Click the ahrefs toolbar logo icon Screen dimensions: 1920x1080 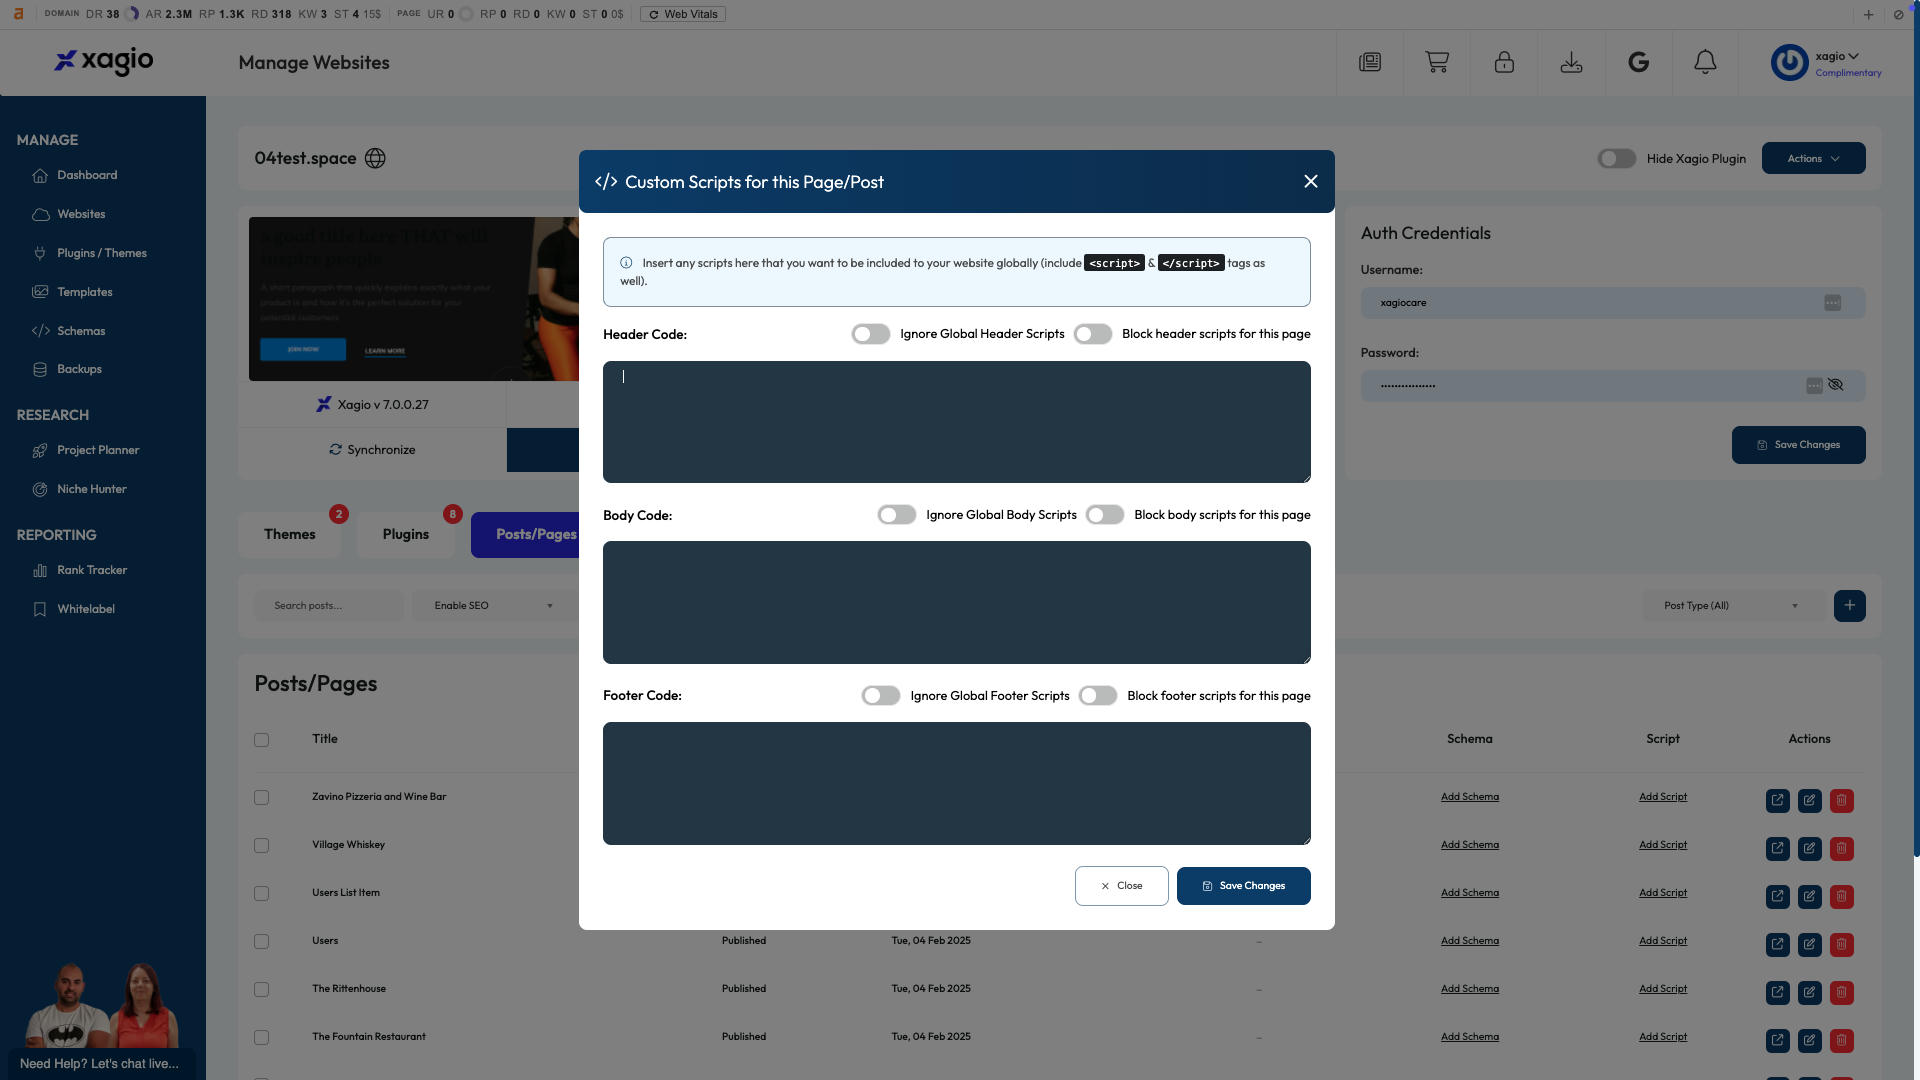(18, 14)
